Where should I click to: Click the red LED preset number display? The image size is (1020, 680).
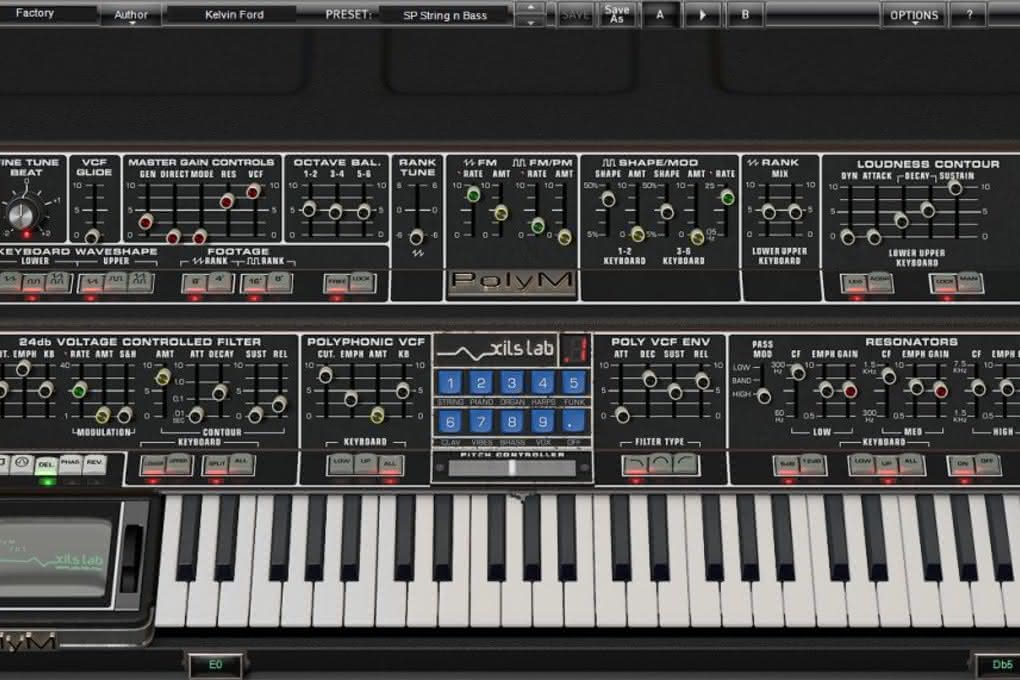tap(575, 349)
